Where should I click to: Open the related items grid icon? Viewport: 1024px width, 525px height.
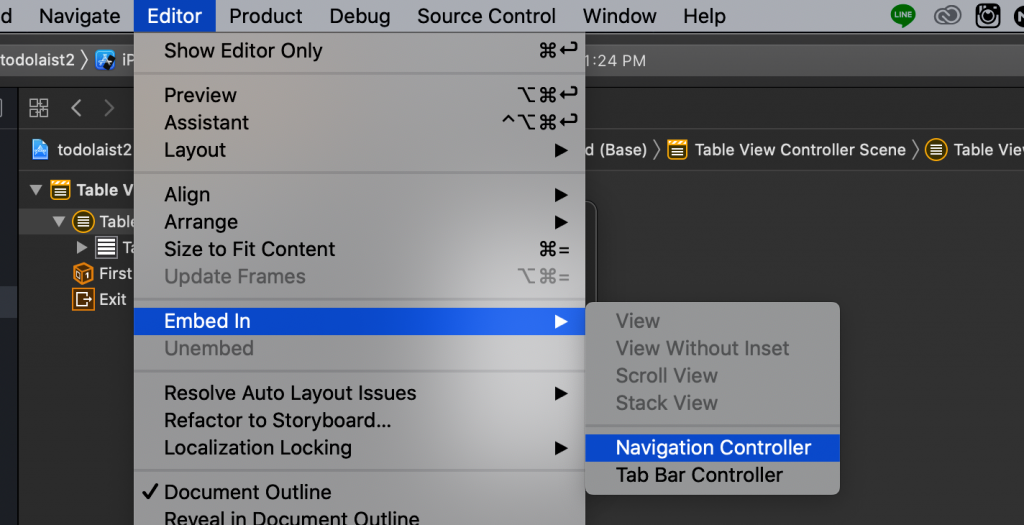pos(39,108)
